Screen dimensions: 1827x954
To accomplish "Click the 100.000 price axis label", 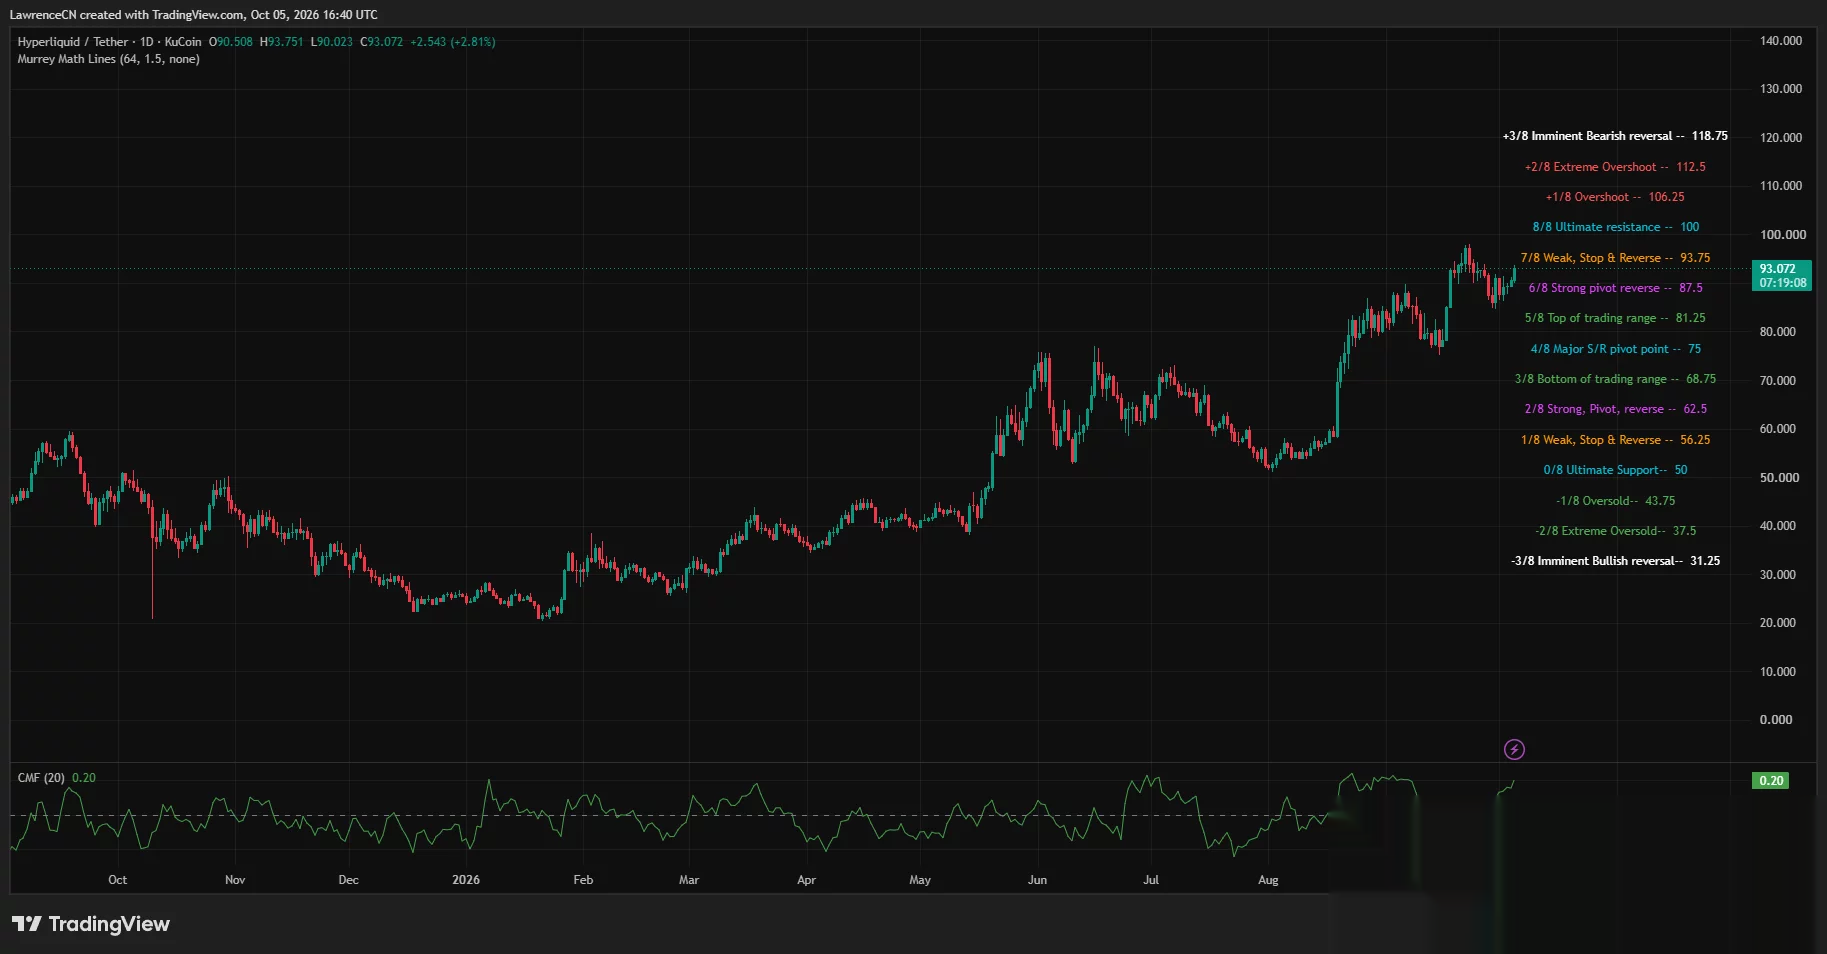I will pos(1783,235).
